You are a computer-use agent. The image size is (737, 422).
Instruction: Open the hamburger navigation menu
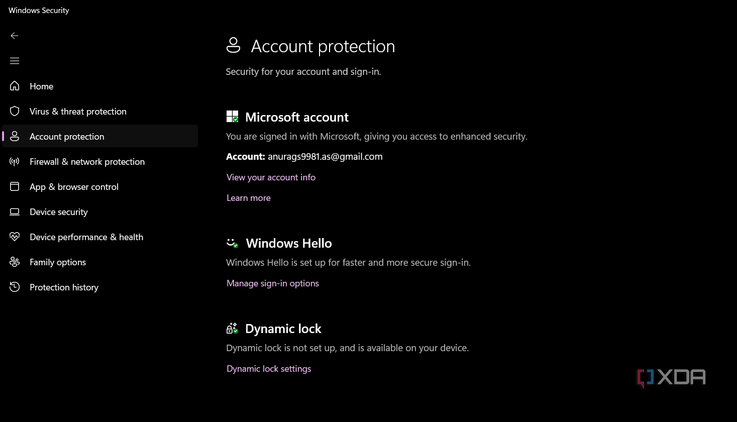pyautogui.click(x=15, y=61)
